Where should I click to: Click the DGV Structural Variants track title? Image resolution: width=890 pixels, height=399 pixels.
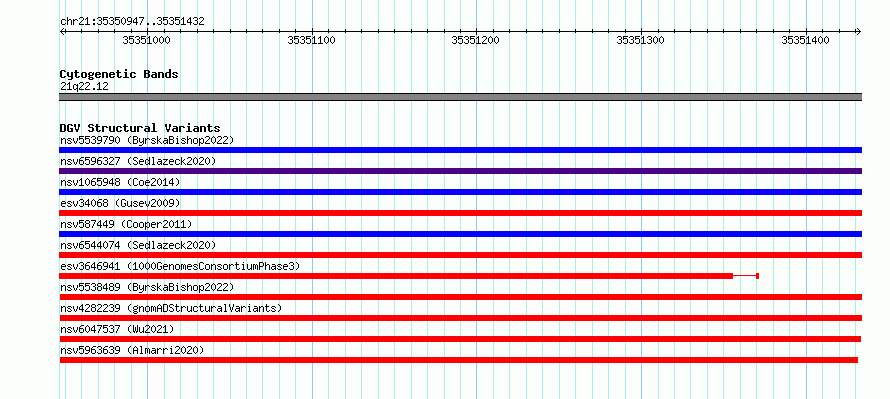140,128
